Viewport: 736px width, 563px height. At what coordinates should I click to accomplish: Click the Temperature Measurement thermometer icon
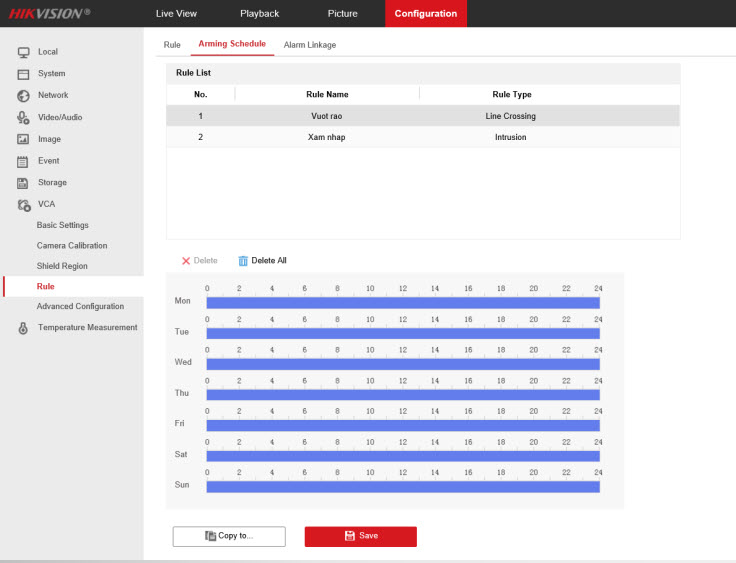(x=23, y=328)
